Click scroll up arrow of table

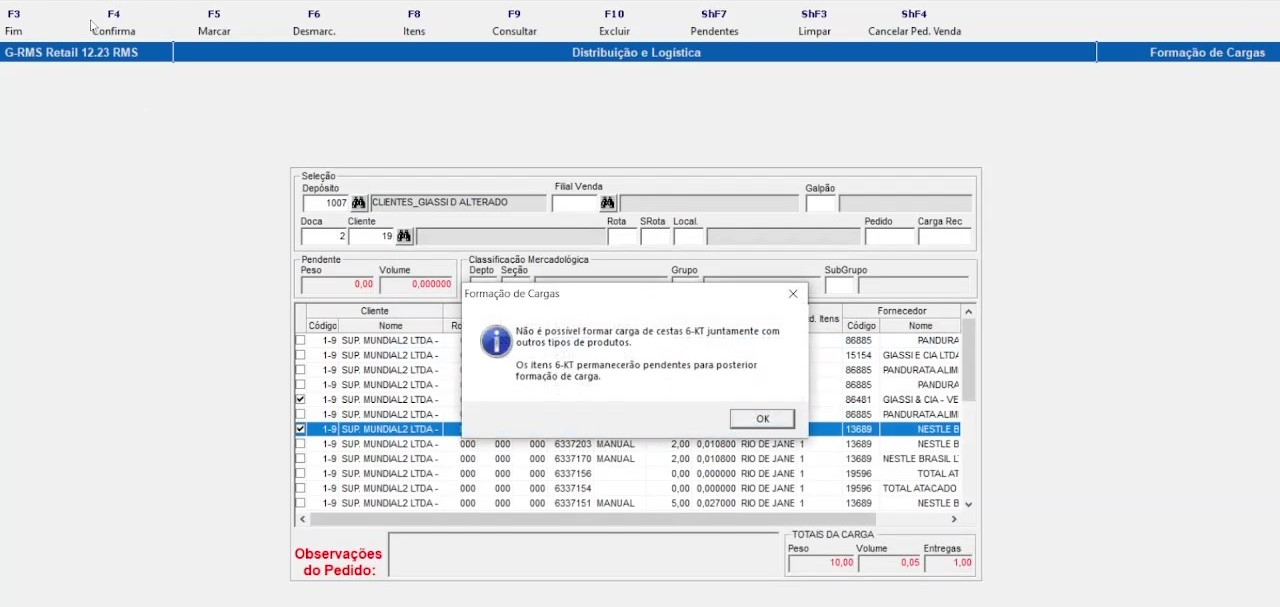[x=968, y=312]
